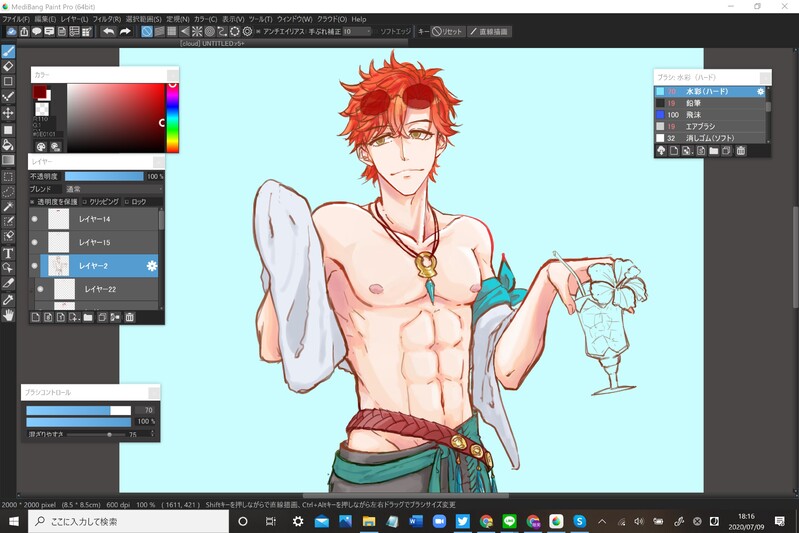Switch to the [cloud] UNTITLED document tab
This screenshot has height=533, width=799.
click(212, 44)
